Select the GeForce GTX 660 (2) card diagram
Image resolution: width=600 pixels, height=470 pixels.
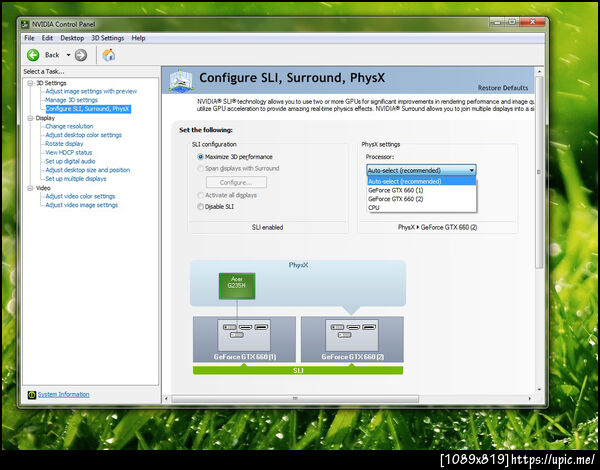pos(352,339)
